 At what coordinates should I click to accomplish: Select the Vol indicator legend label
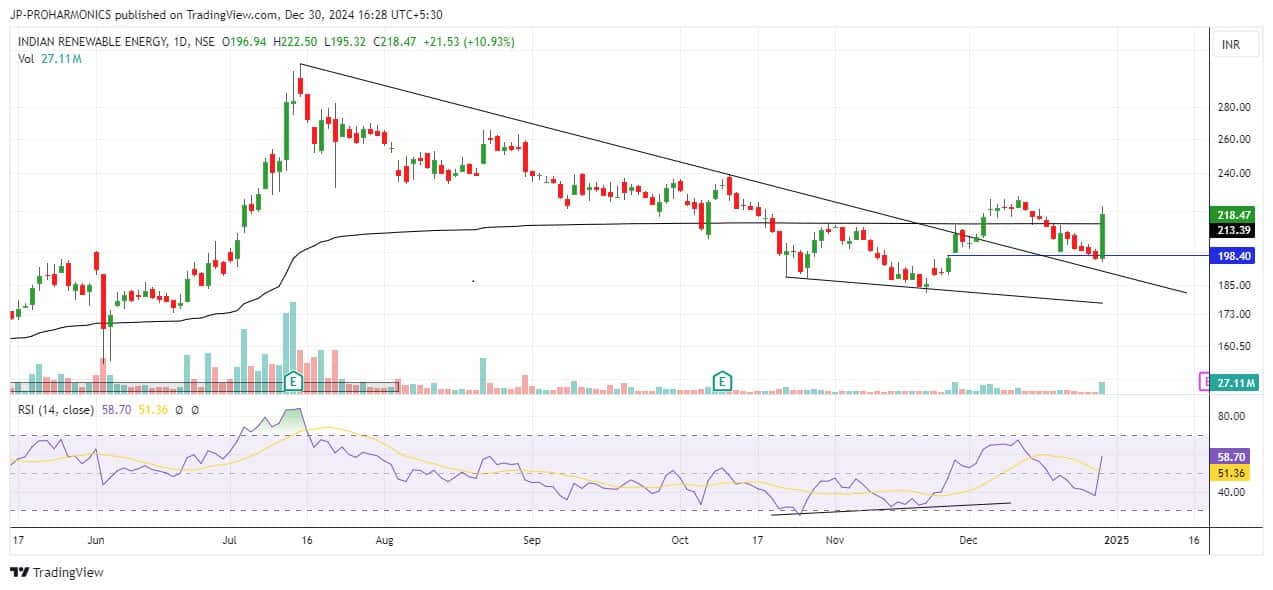tap(26, 59)
